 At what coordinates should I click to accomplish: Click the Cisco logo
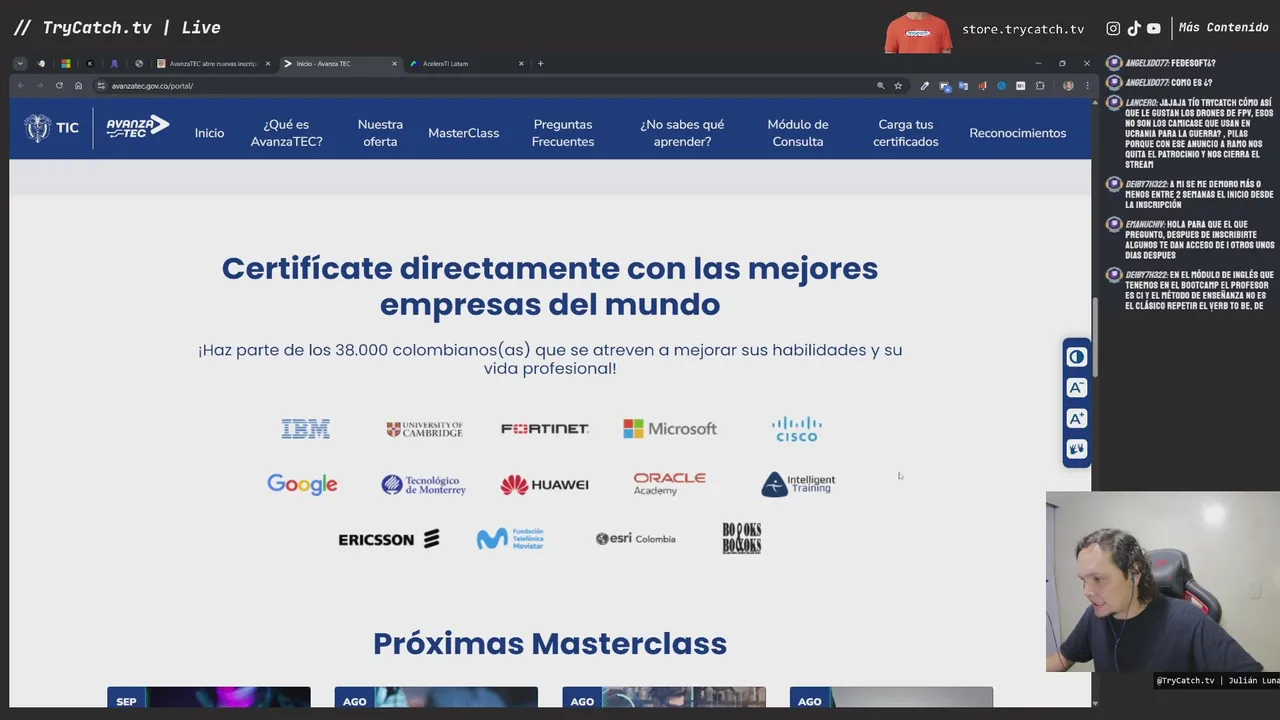click(797, 429)
